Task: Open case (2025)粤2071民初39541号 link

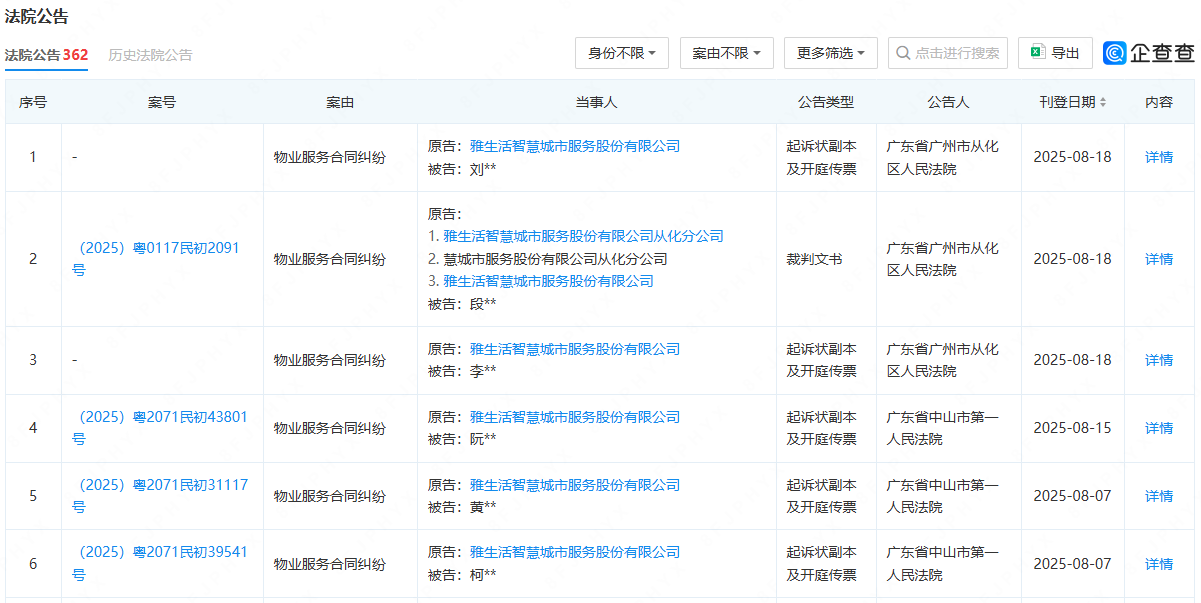Action: click(x=162, y=552)
